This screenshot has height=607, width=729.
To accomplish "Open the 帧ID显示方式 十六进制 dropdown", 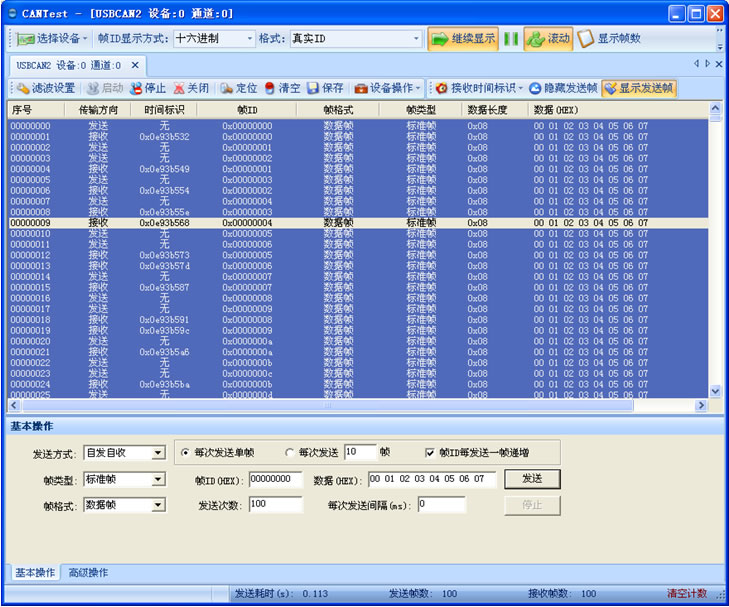I will 250,38.
